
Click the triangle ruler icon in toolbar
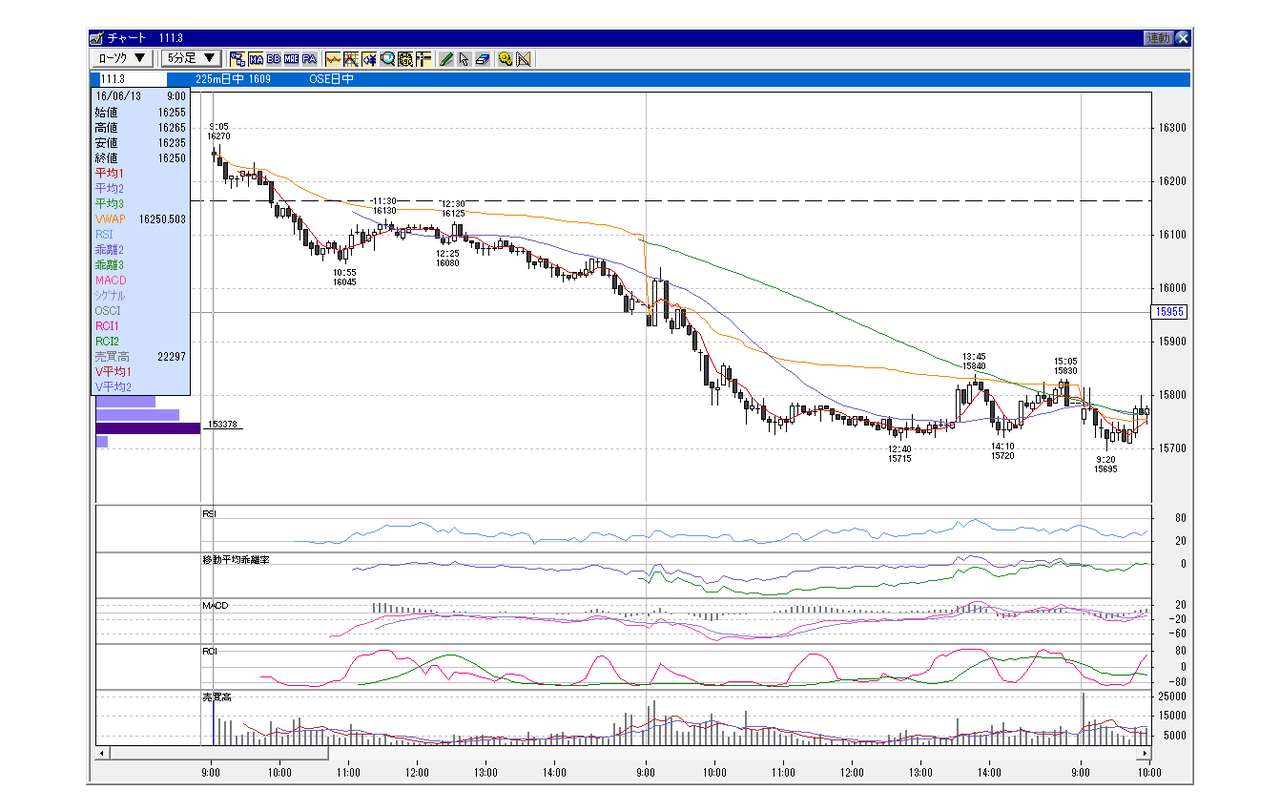coord(524,59)
